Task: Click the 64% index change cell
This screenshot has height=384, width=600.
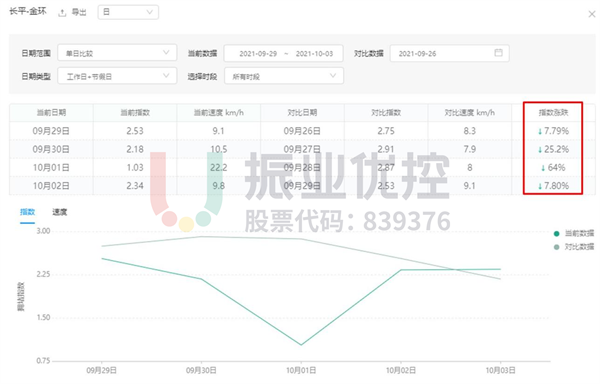Action: click(553, 168)
